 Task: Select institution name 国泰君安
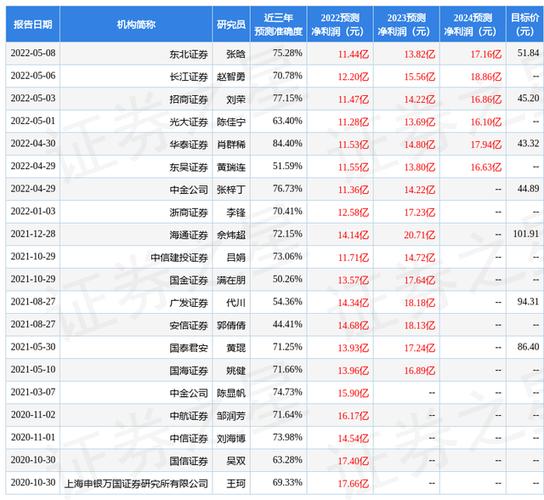(x=188, y=348)
